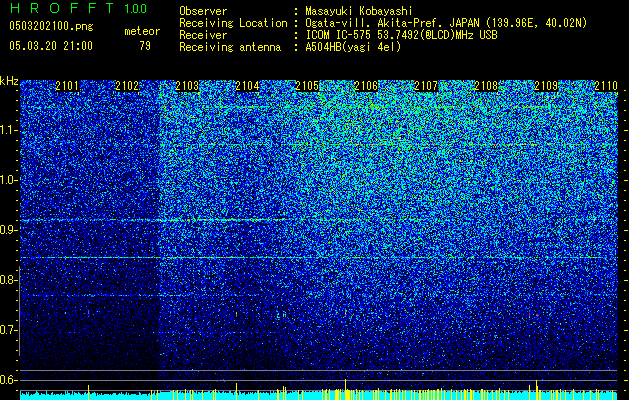Click the 1.1 kHz axis tick label

tap(8, 130)
